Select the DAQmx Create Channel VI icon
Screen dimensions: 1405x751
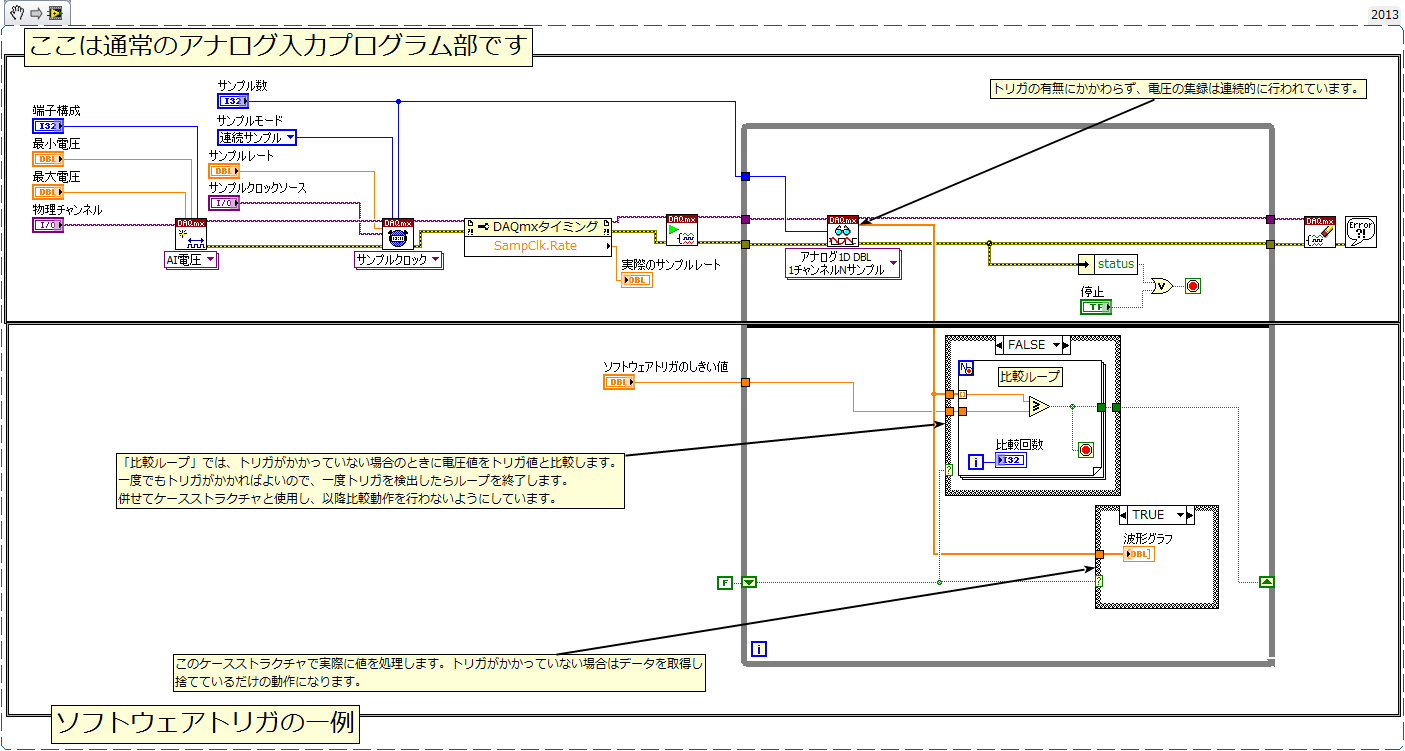[191, 233]
